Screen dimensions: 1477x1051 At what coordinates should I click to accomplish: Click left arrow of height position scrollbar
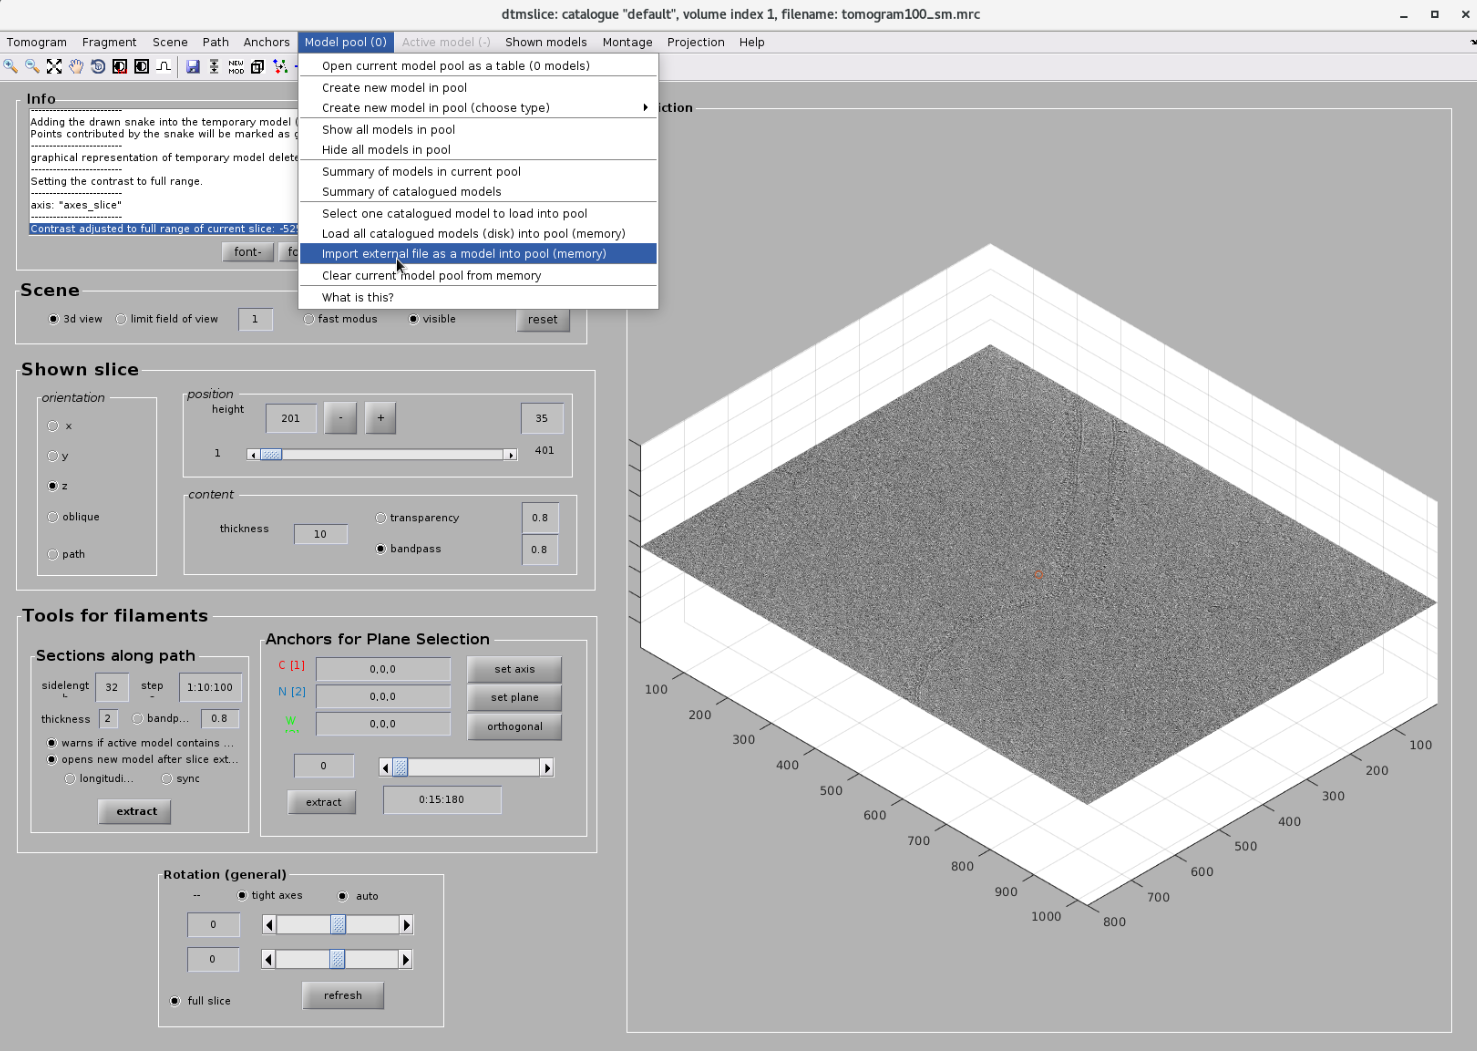[x=253, y=454]
